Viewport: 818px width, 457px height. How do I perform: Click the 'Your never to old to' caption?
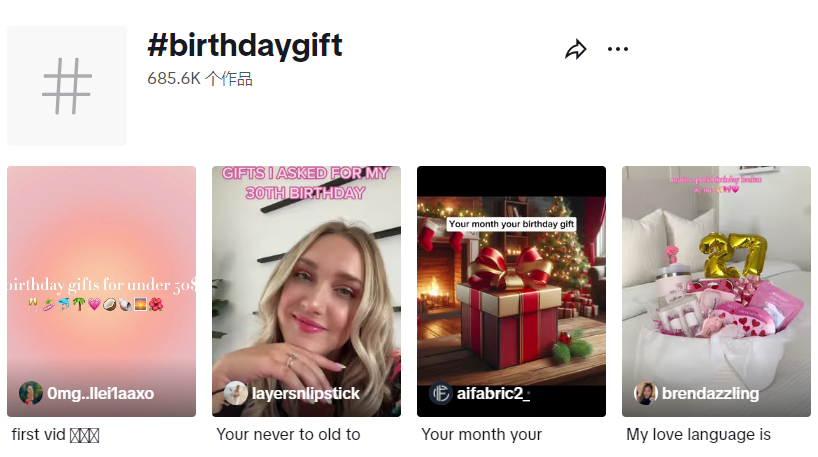288,435
